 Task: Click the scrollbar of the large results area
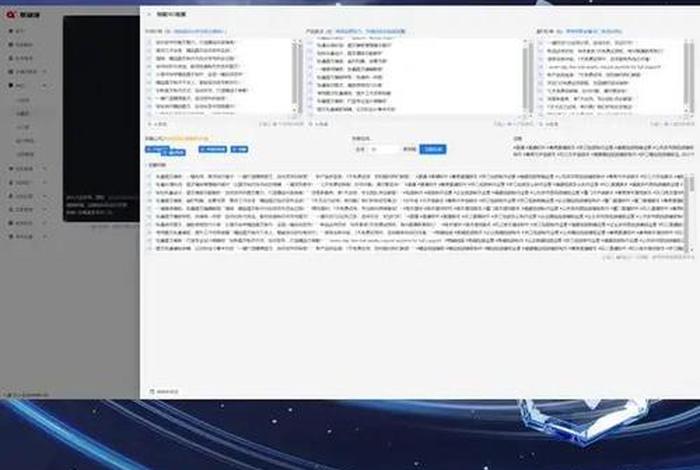pyautogui.click(x=692, y=212)
